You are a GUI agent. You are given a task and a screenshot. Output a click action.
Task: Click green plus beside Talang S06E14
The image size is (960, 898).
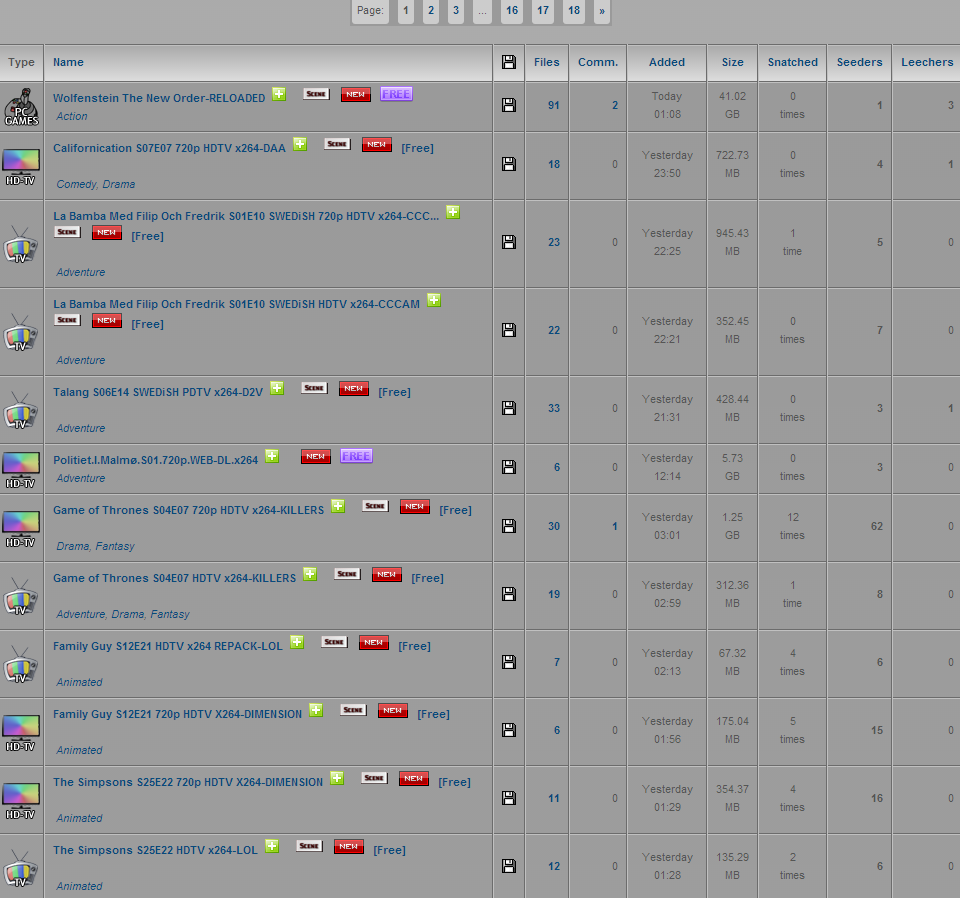click(277, 387)
